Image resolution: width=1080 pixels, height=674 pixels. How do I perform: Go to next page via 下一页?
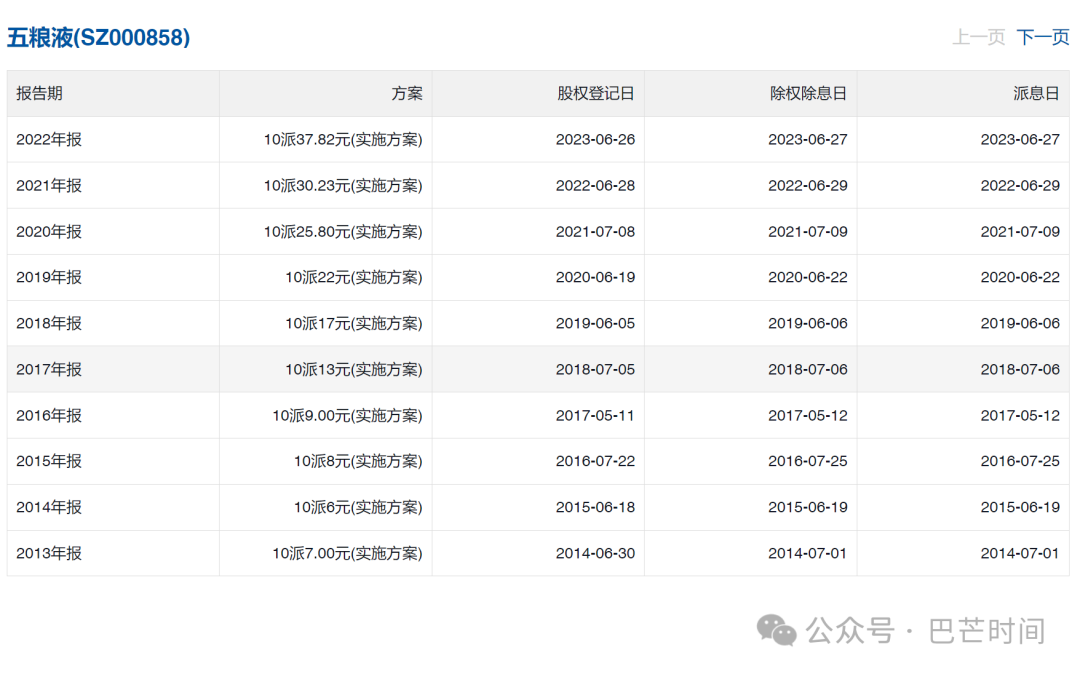tap(1043, 37)
